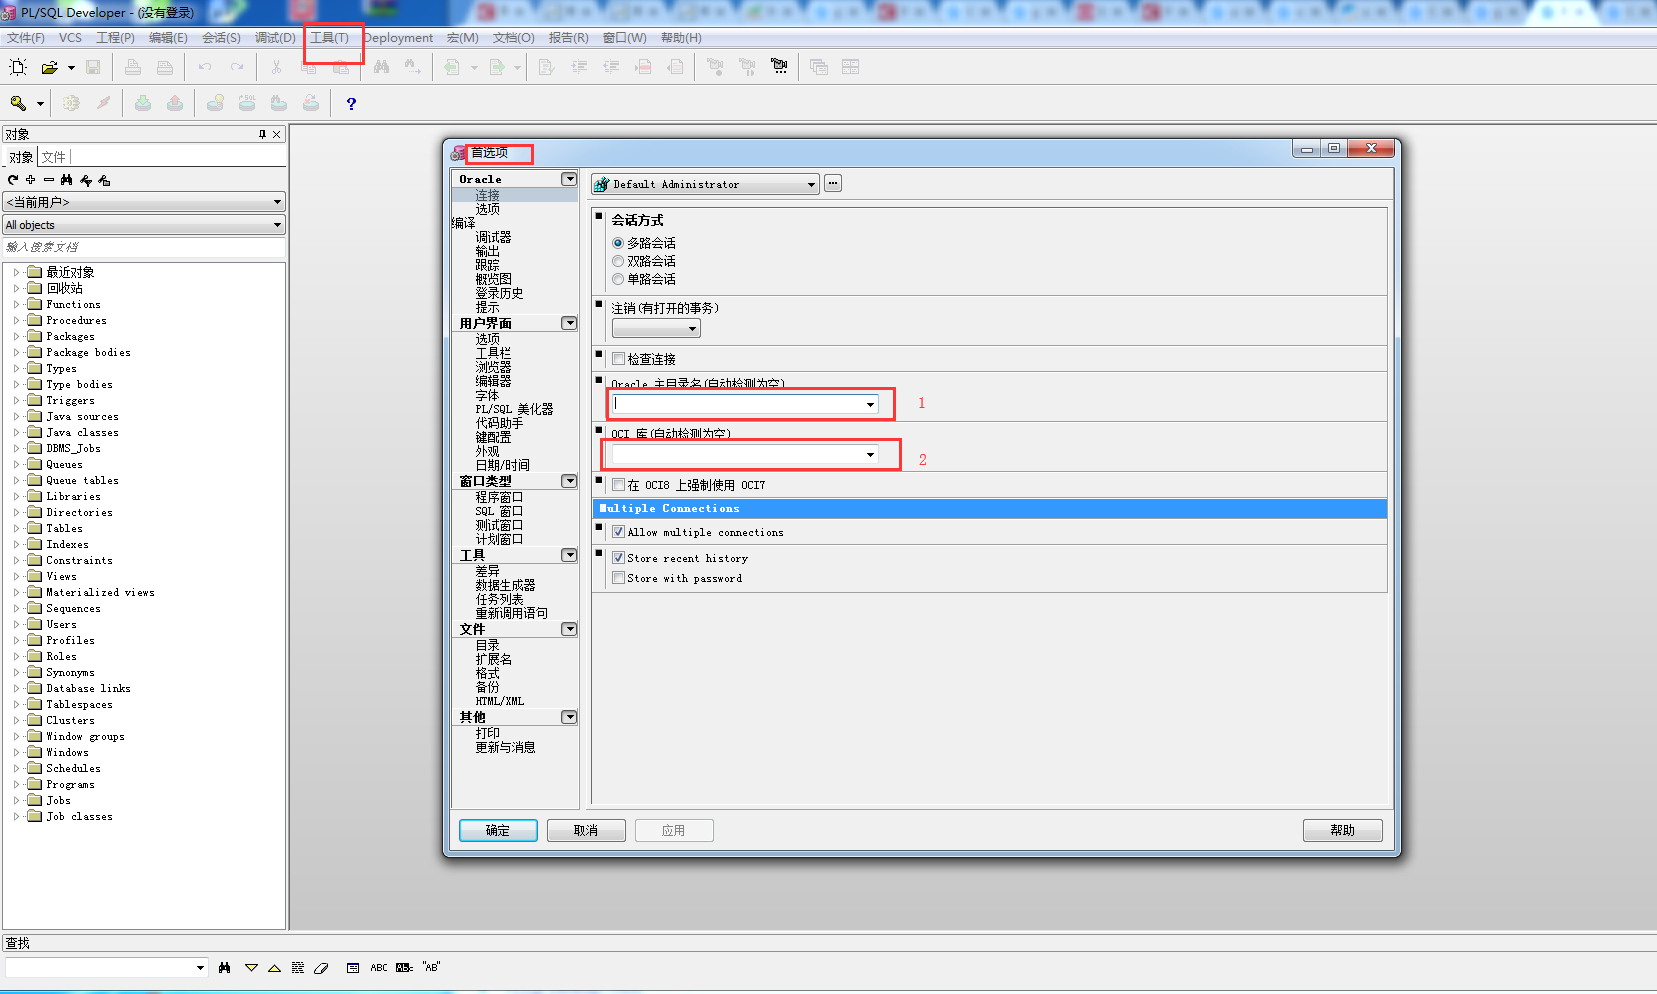The width and height of the screenshot is (1657, 994).
Task: Click the search-in-window icon in 查找 bar
Action: click(353, 967)
